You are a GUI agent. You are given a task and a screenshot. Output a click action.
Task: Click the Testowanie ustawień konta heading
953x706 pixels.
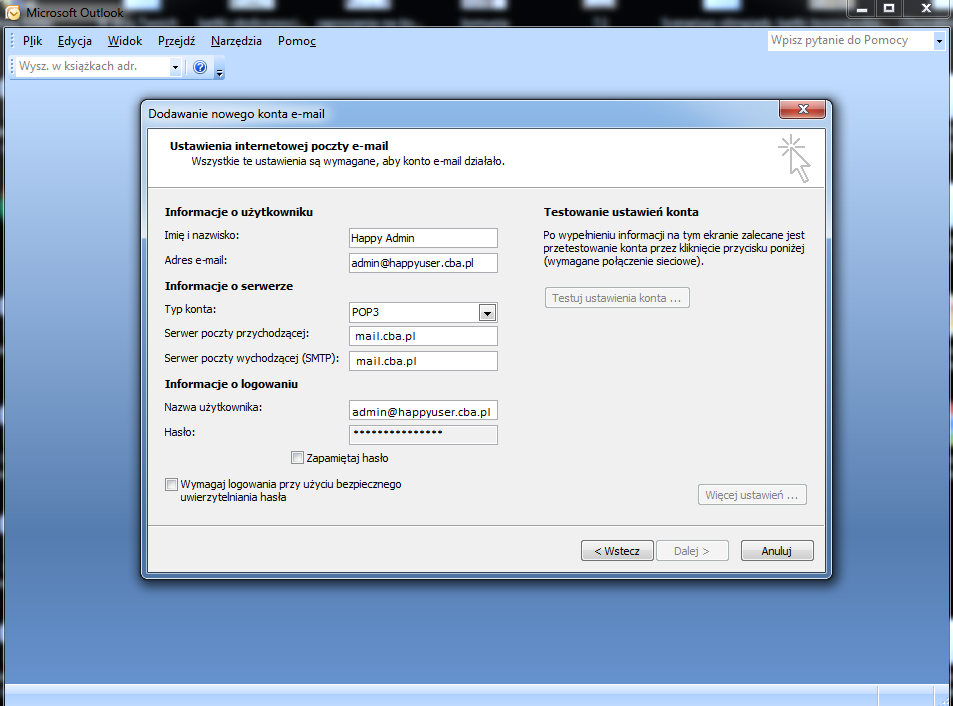pyautogui.click(x=621, y=212)
